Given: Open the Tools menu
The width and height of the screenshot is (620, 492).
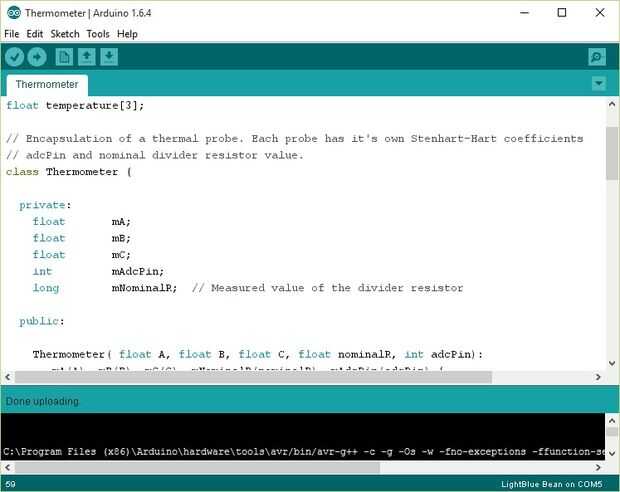Looking at the screenshot, I should coord(98,34).
